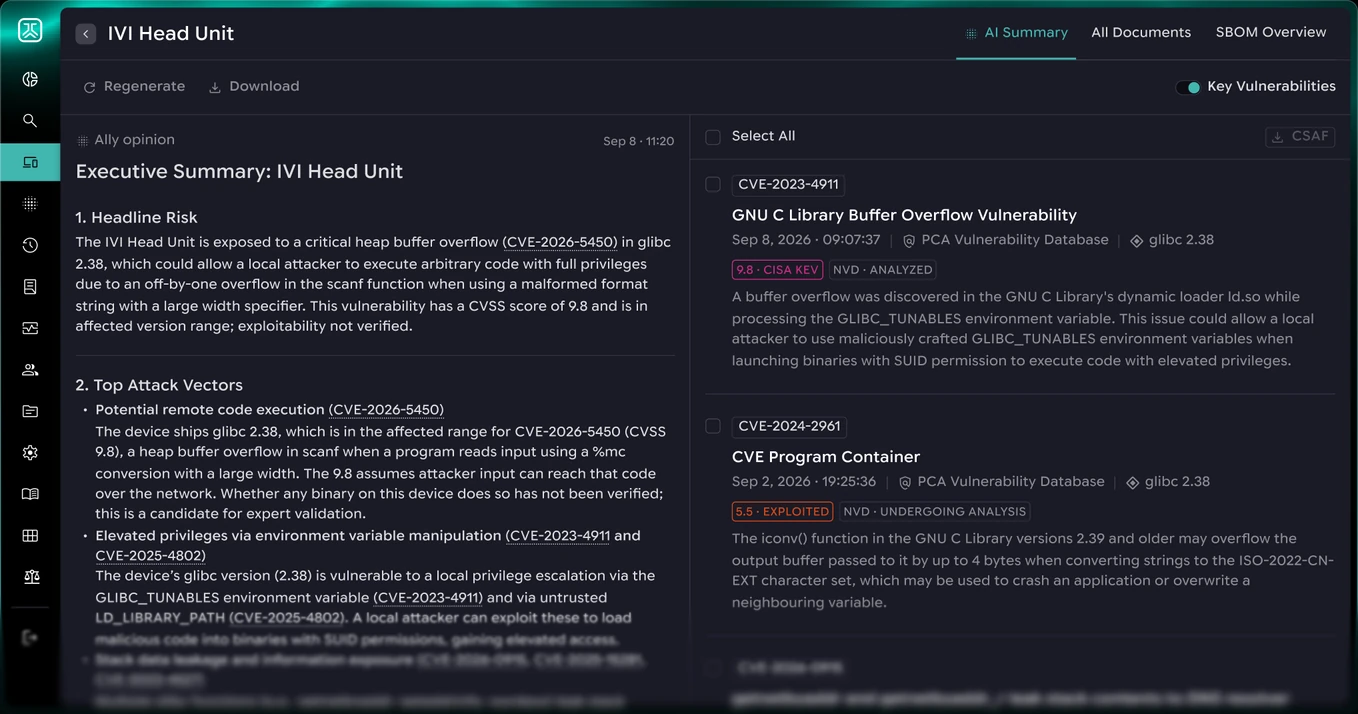
Task: Open the users sidebar icon
Action: coord(30,370)
